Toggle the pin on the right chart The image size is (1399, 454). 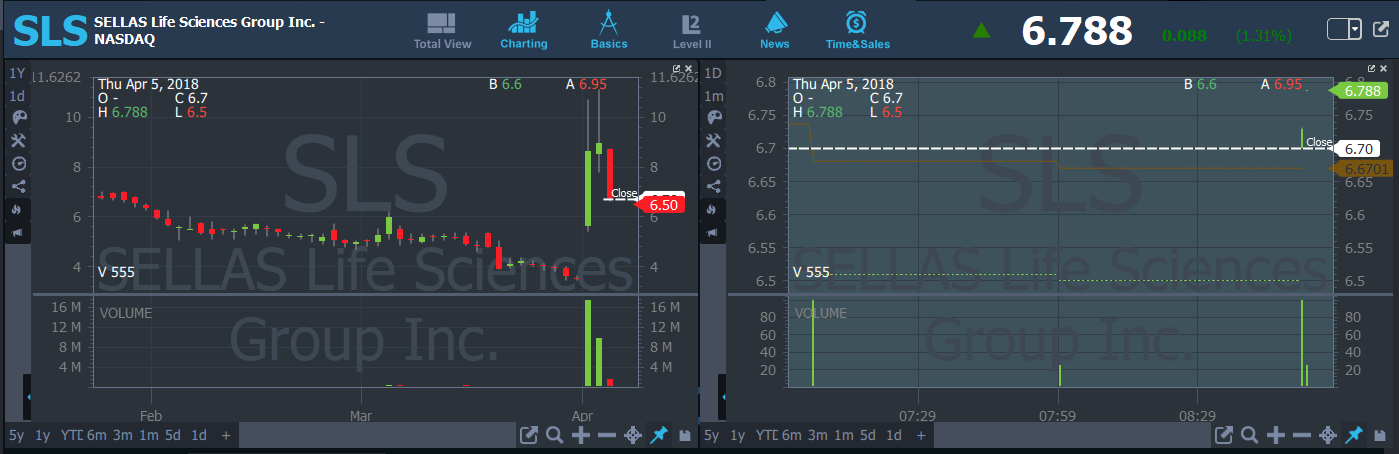[x=1355, y=435]
